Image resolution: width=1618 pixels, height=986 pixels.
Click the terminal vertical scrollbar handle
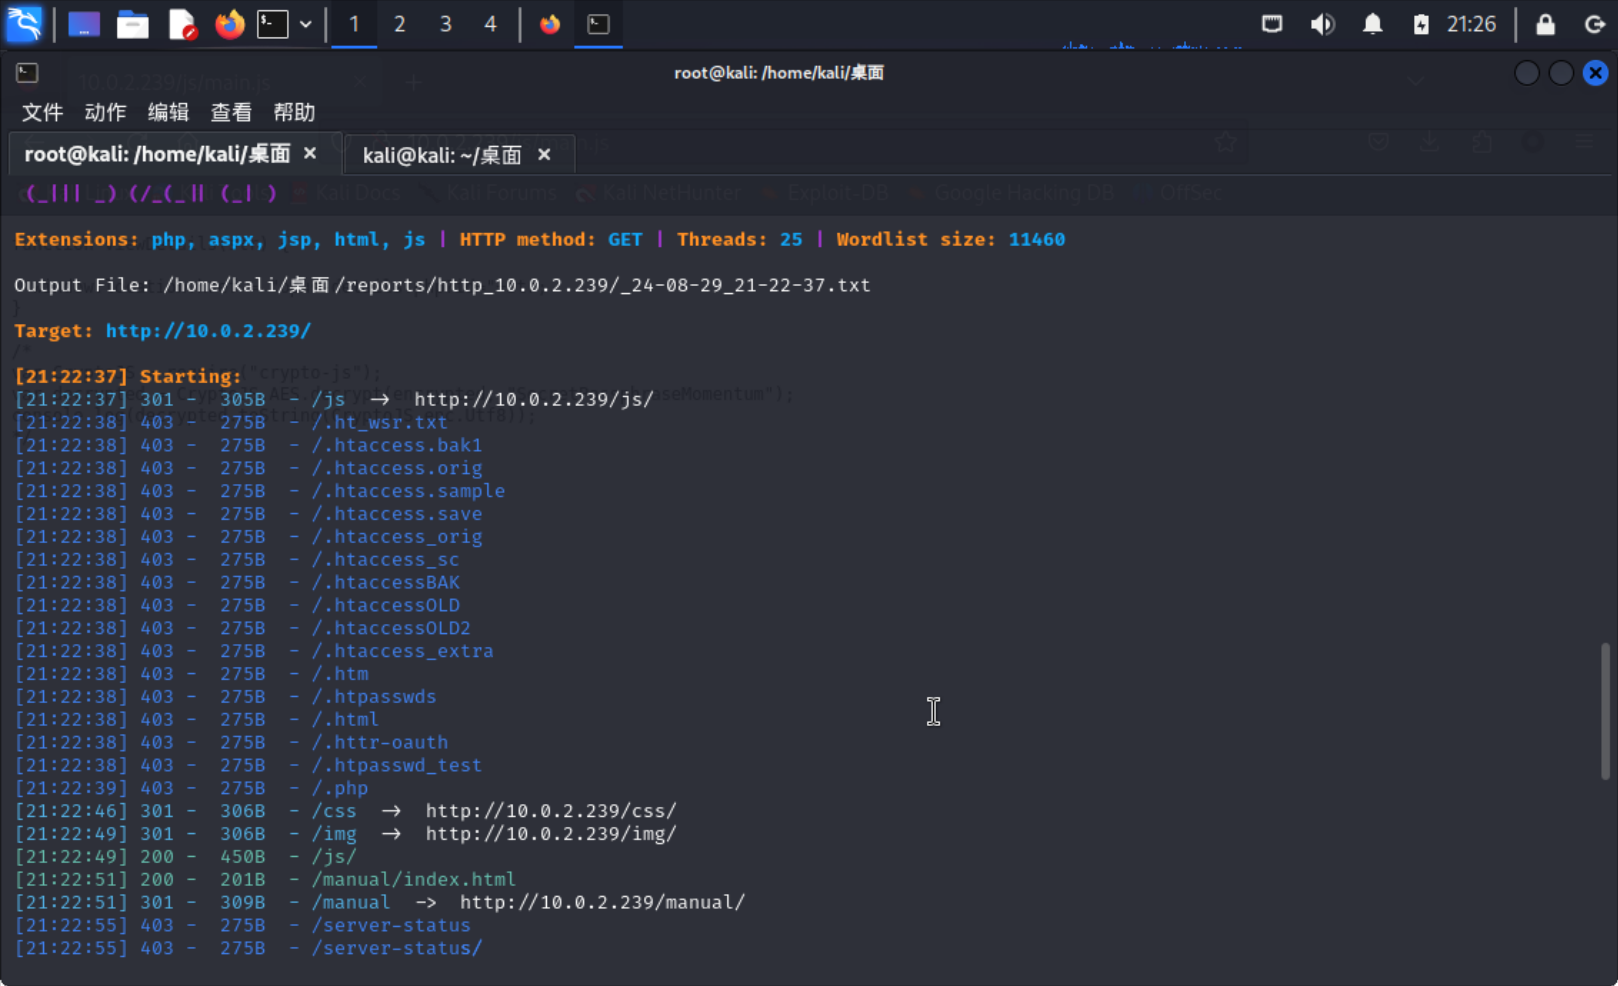pyautogui.click(x=1605, y=710)
